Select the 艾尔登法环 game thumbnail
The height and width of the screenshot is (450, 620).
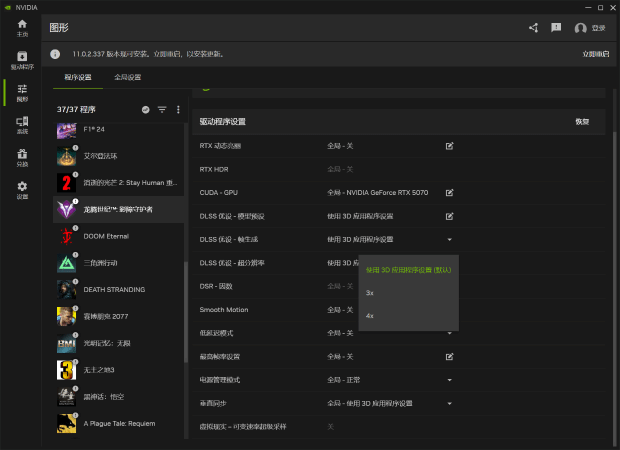click(66, 156)
